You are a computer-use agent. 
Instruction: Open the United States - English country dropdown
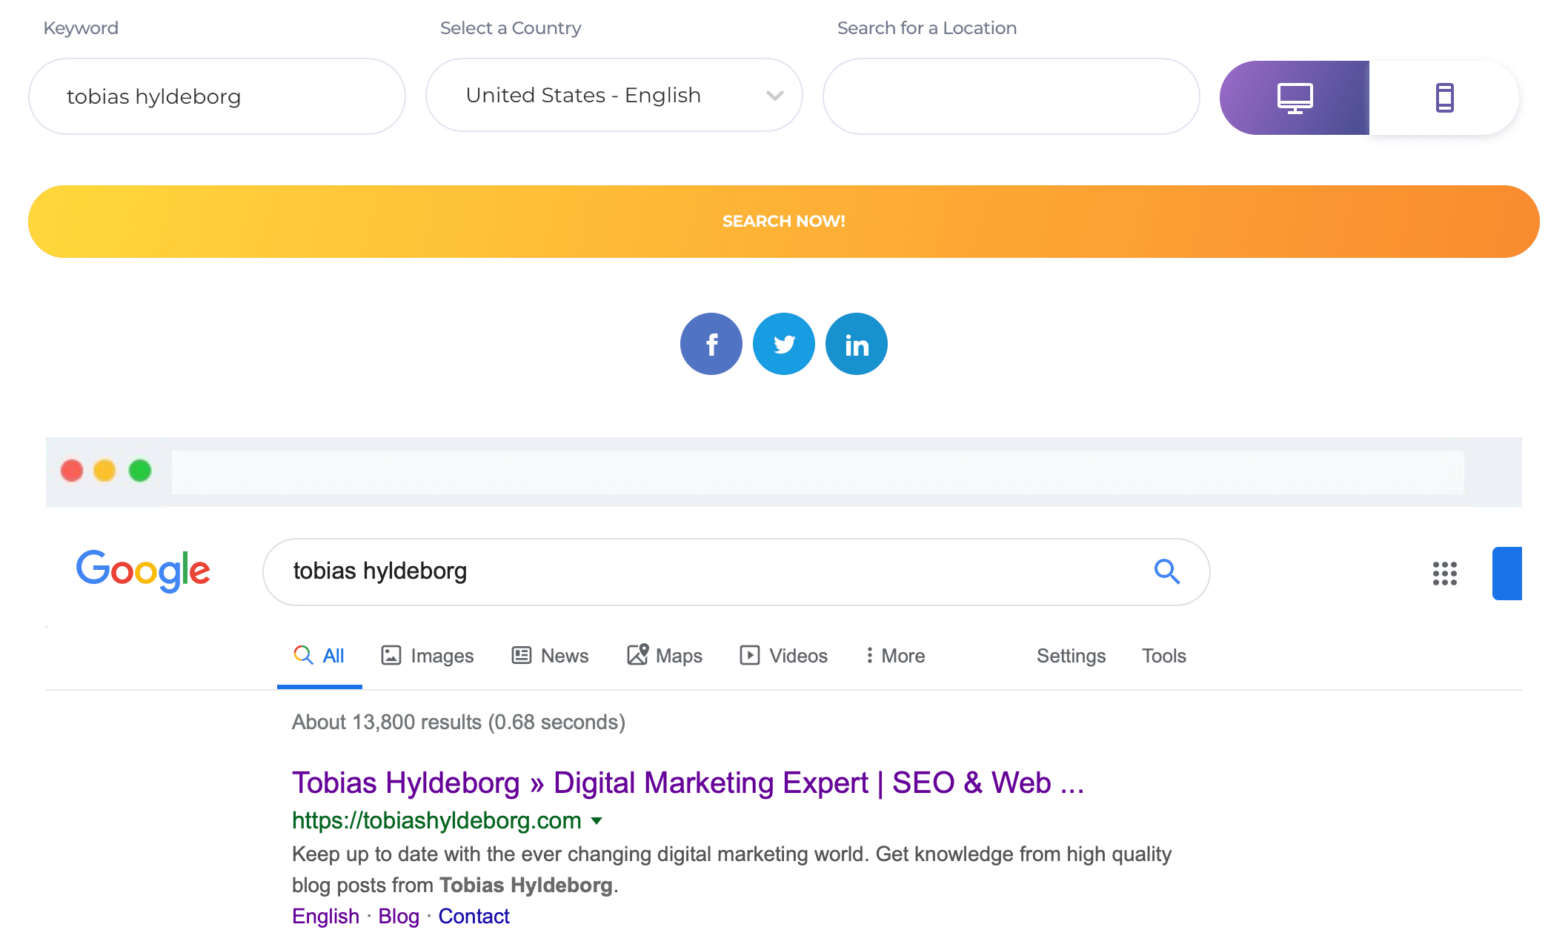tap(614, 95)
